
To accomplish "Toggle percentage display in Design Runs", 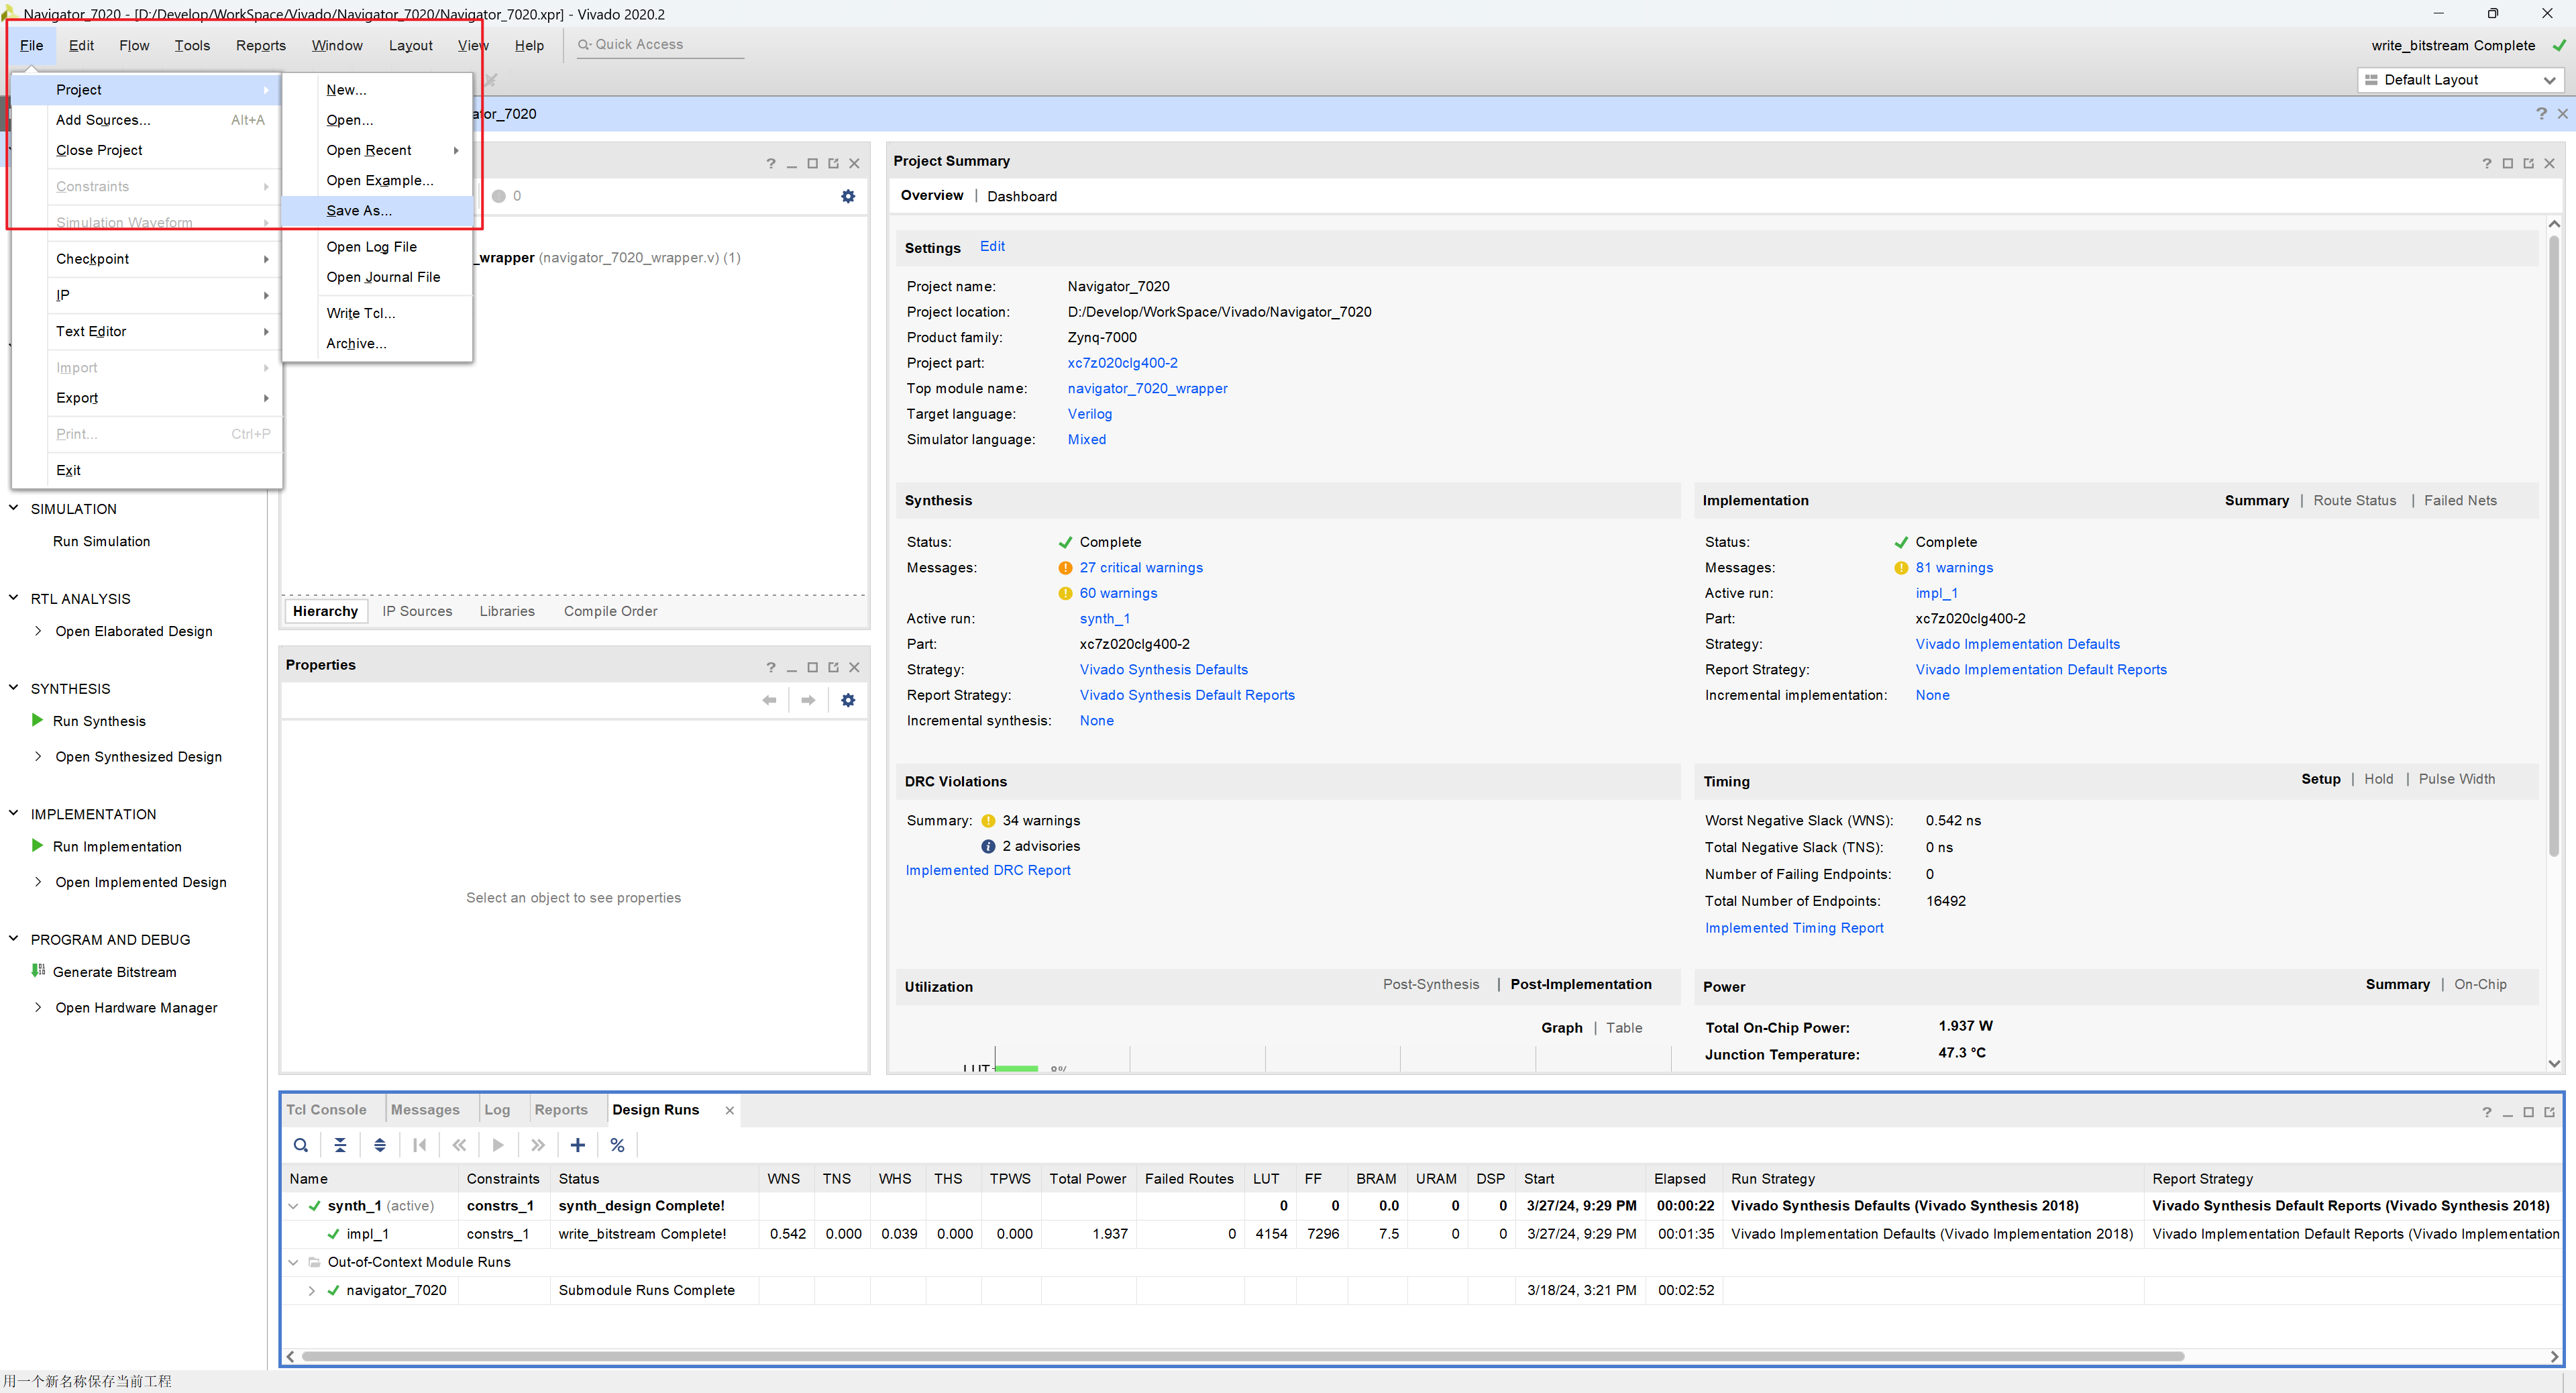I will [x=617, y=1145].
